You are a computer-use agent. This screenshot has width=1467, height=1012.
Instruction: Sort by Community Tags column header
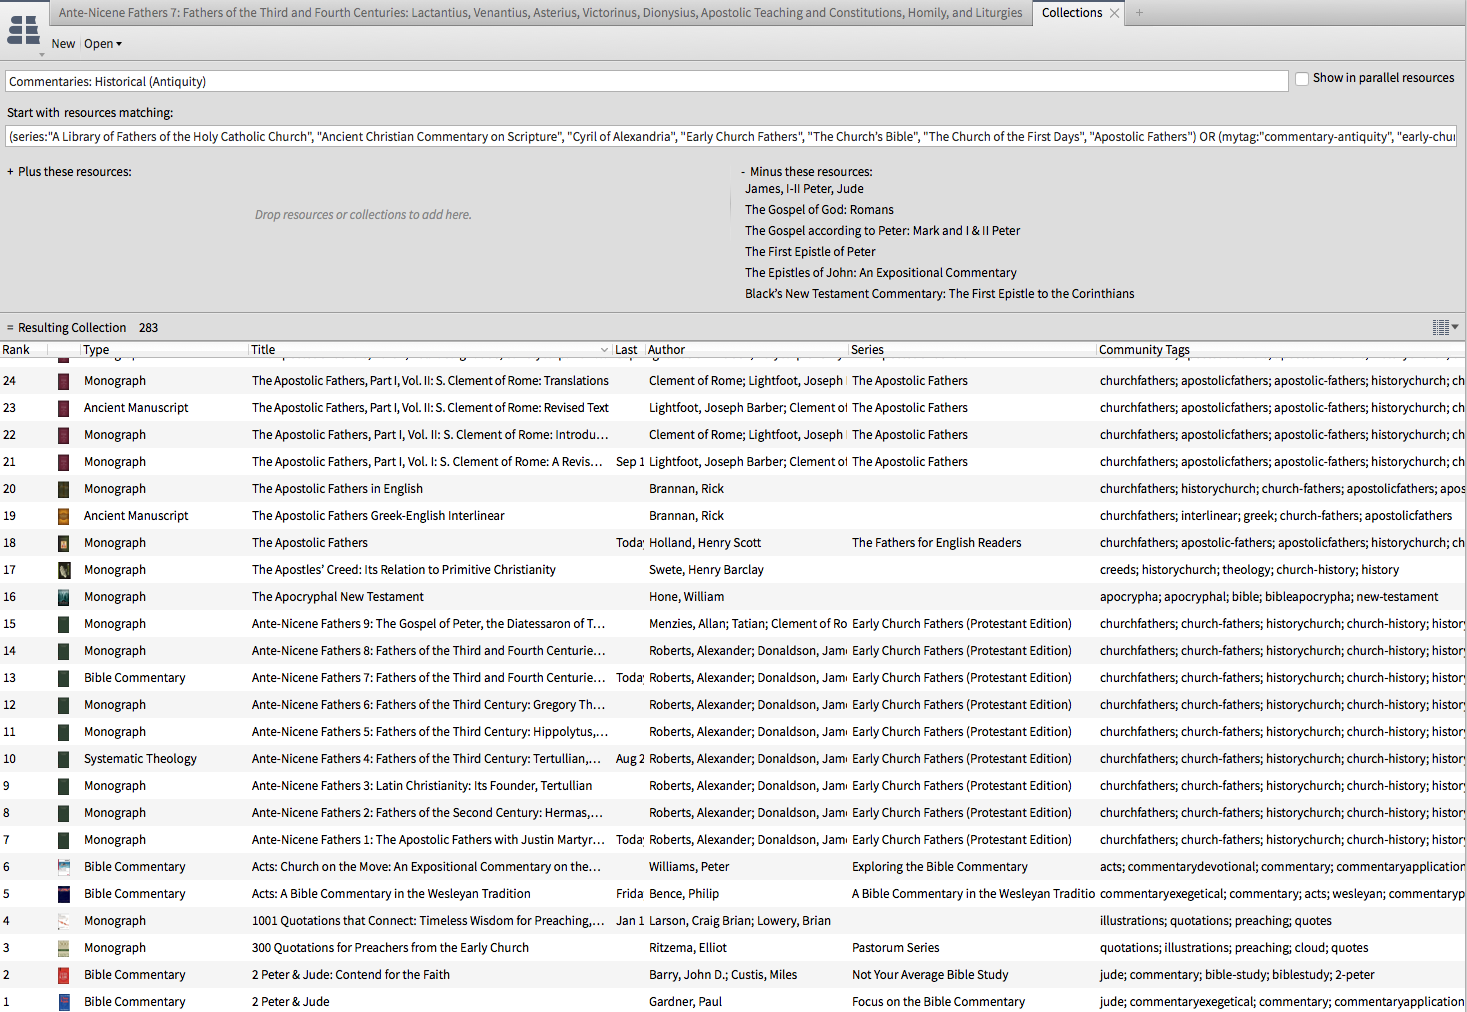1144,350
